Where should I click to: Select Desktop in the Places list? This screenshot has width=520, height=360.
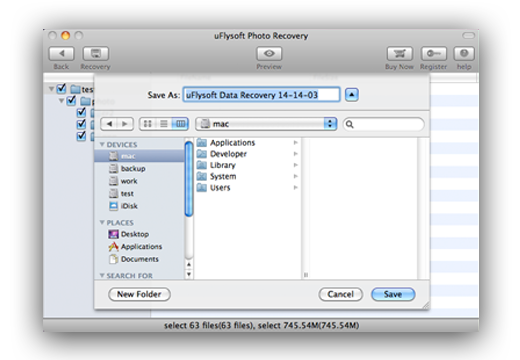pyautogui.click(x=139, y=234)
